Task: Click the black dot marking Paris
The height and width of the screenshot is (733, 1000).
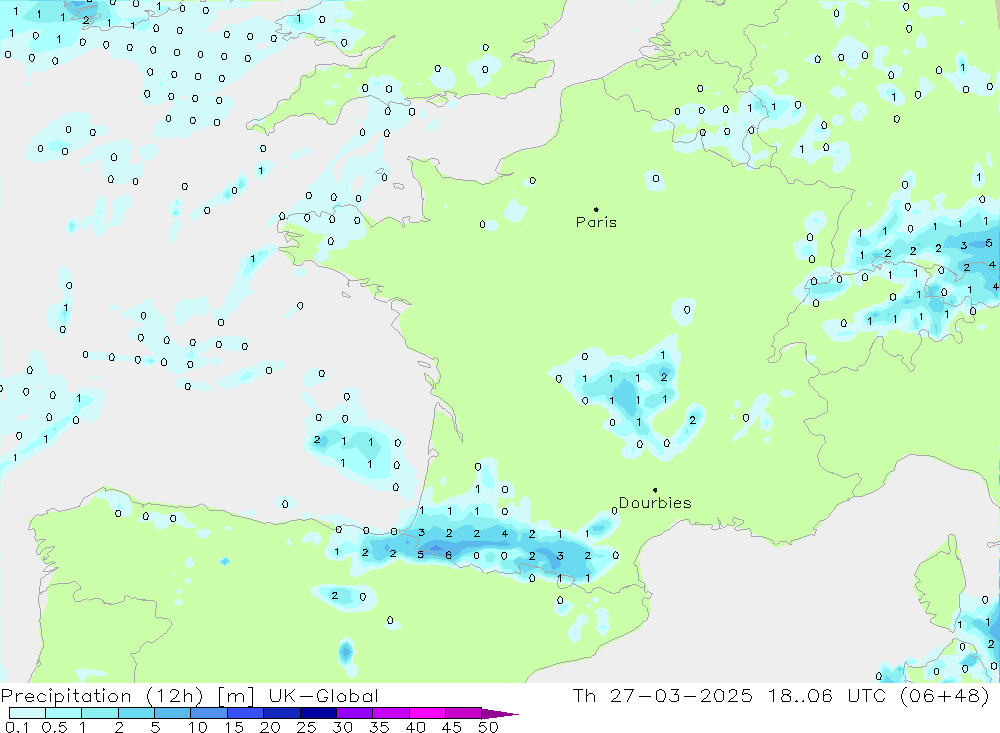Action: (596, 209)
